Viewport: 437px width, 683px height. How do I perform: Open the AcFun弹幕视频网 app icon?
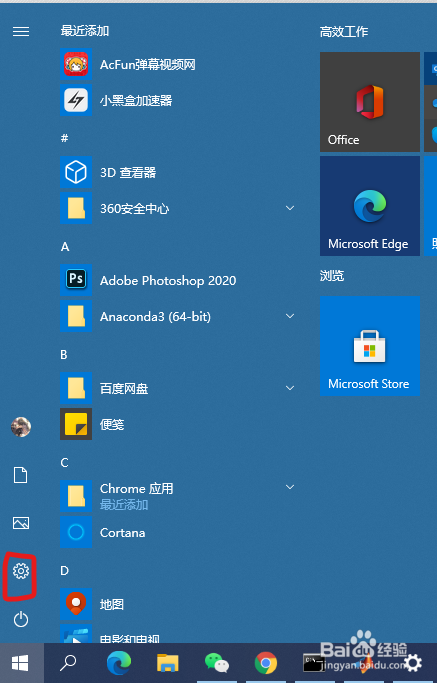[x=76, y=64]
